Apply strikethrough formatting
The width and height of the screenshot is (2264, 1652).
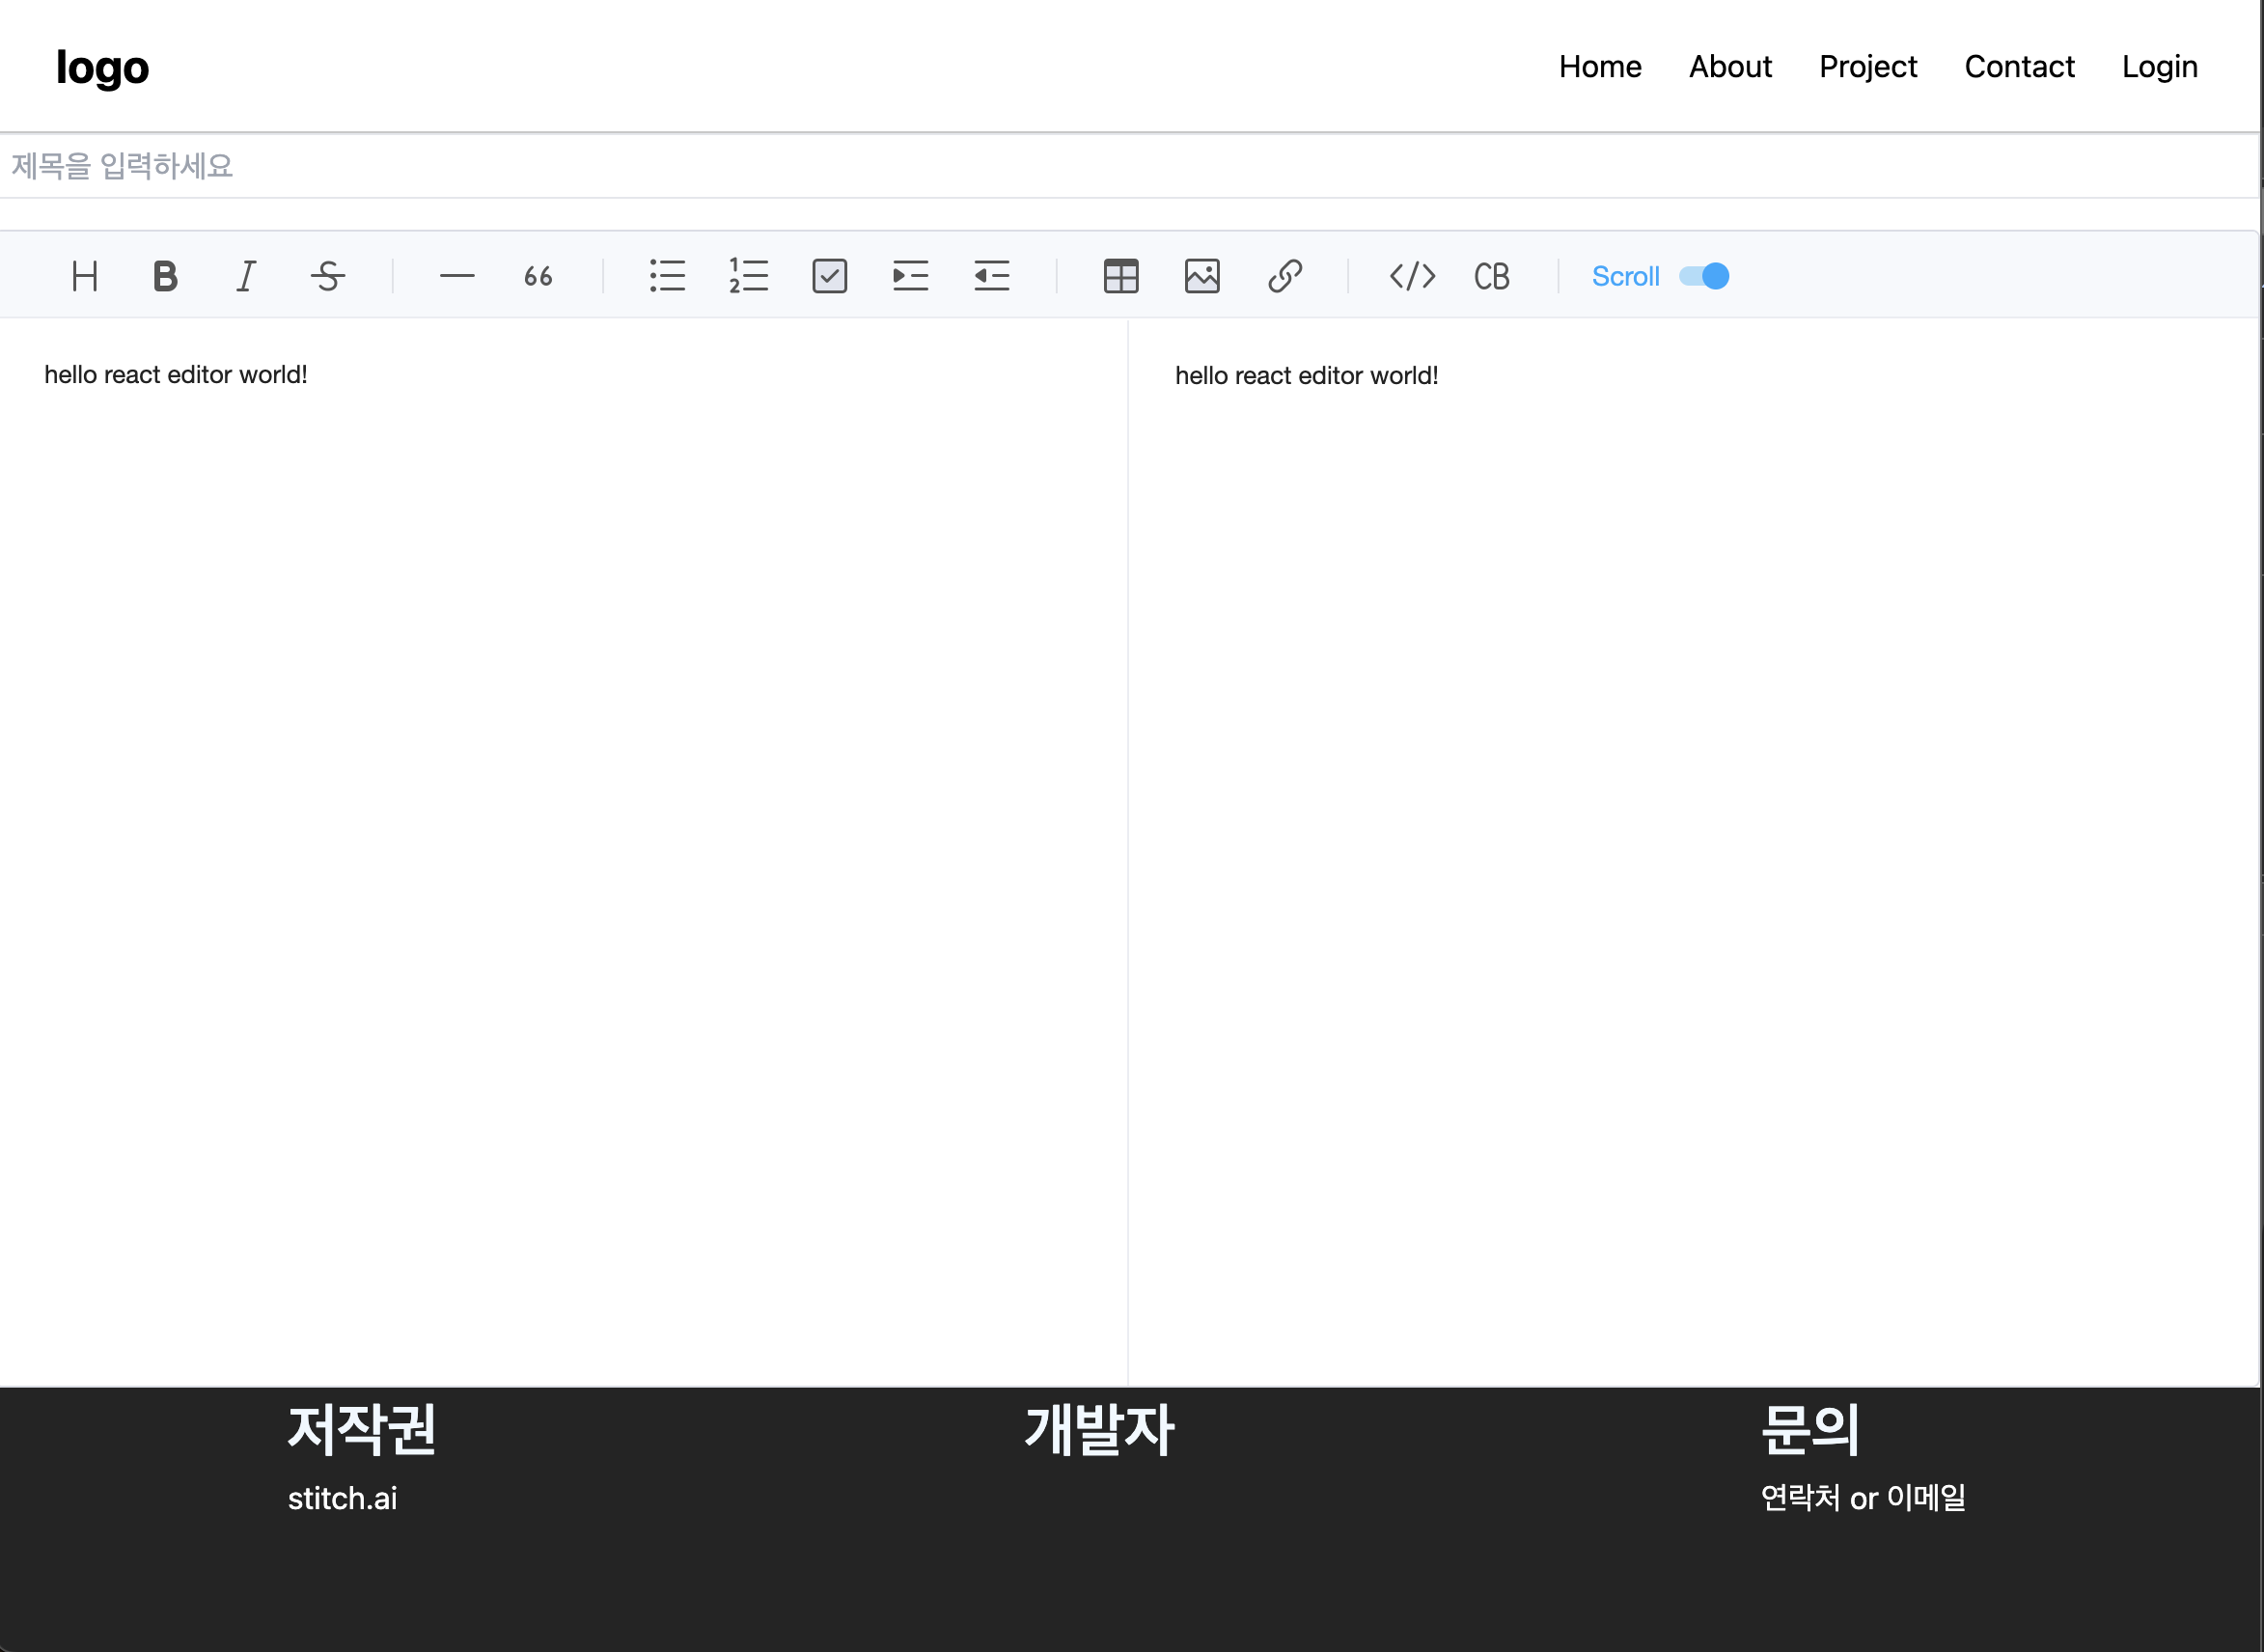(x=327, y=276)
